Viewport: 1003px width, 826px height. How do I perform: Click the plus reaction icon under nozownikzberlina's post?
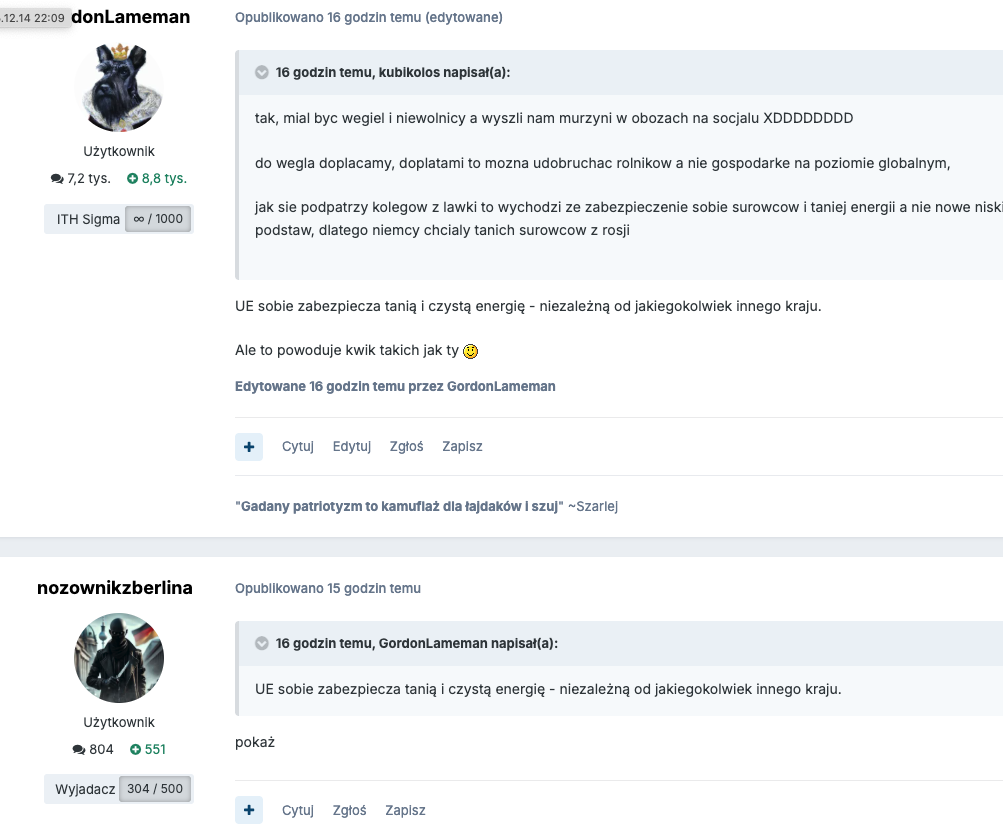(x=249, y=810)
